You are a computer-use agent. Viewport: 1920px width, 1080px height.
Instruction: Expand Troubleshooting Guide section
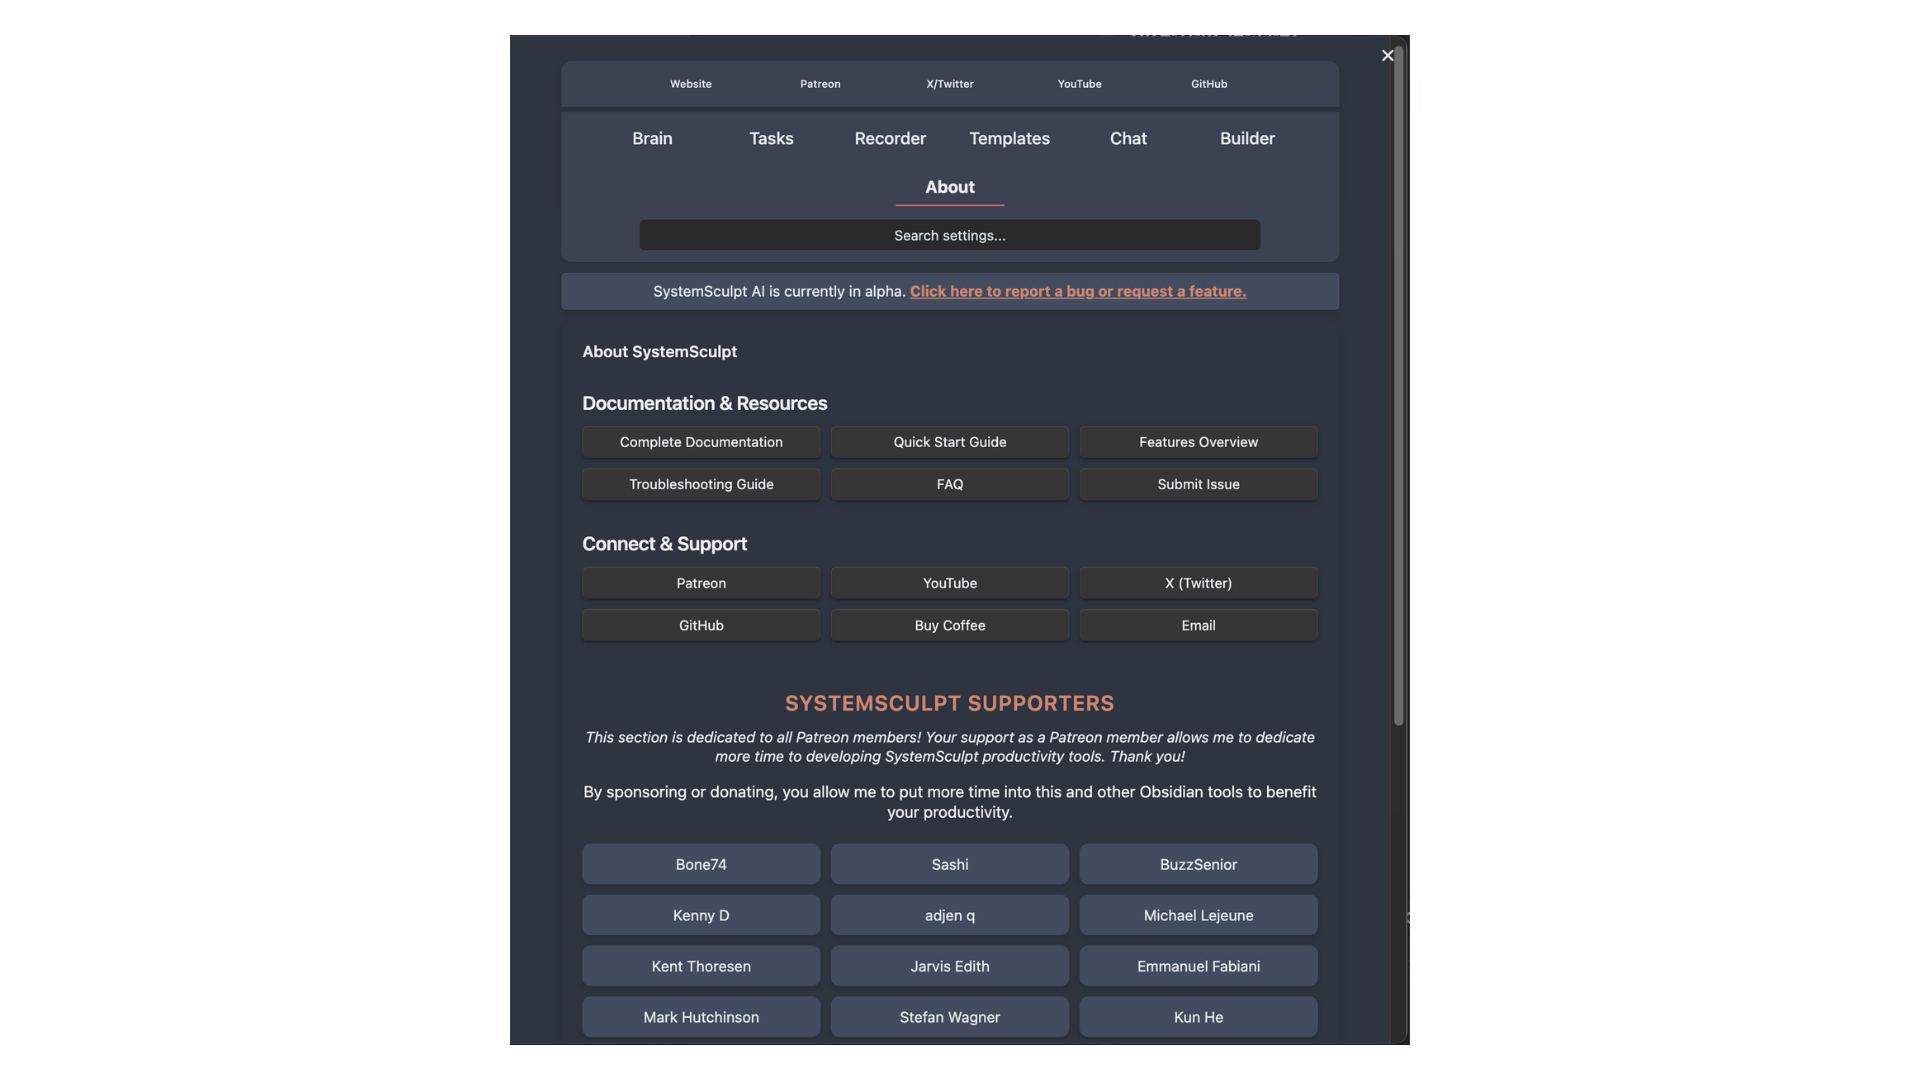coord(700,484)
